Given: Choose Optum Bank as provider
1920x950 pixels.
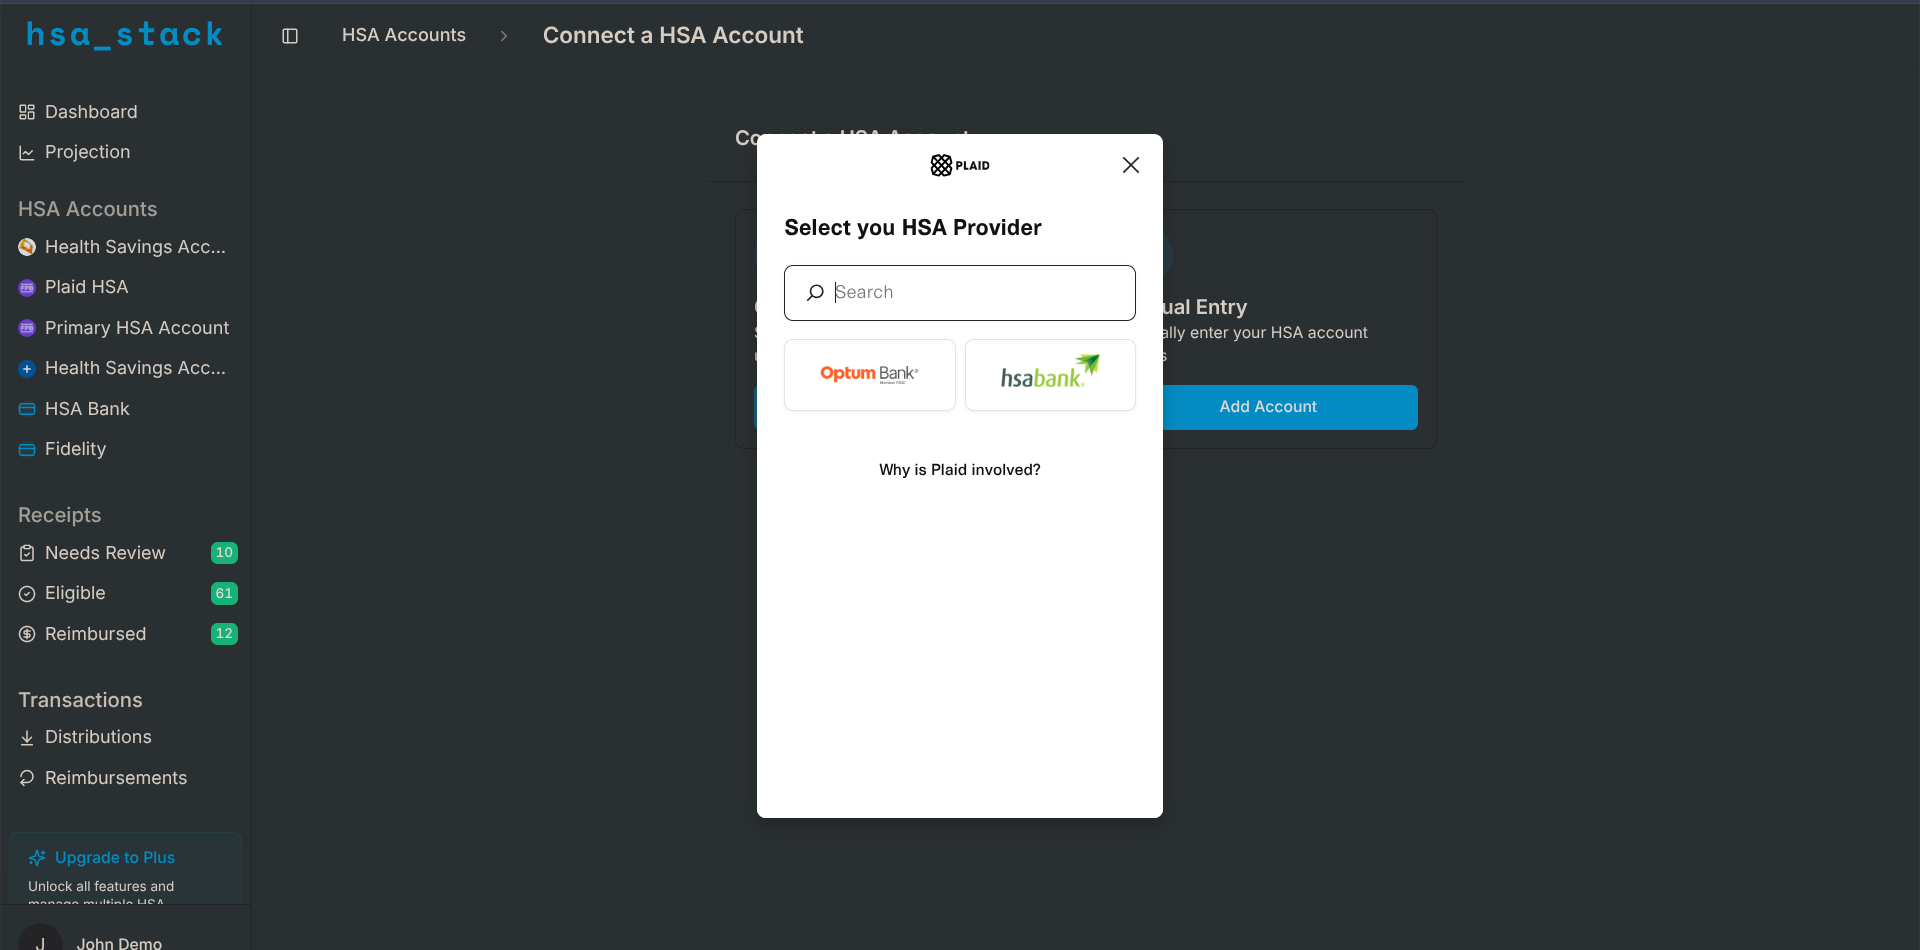Looking at the screenshot, I should tap(870, 375).
